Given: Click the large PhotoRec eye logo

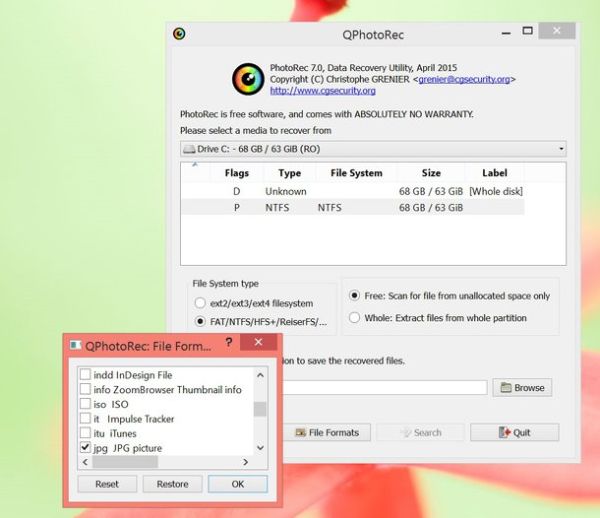Looking at the screenshot, I should point(248,79).
